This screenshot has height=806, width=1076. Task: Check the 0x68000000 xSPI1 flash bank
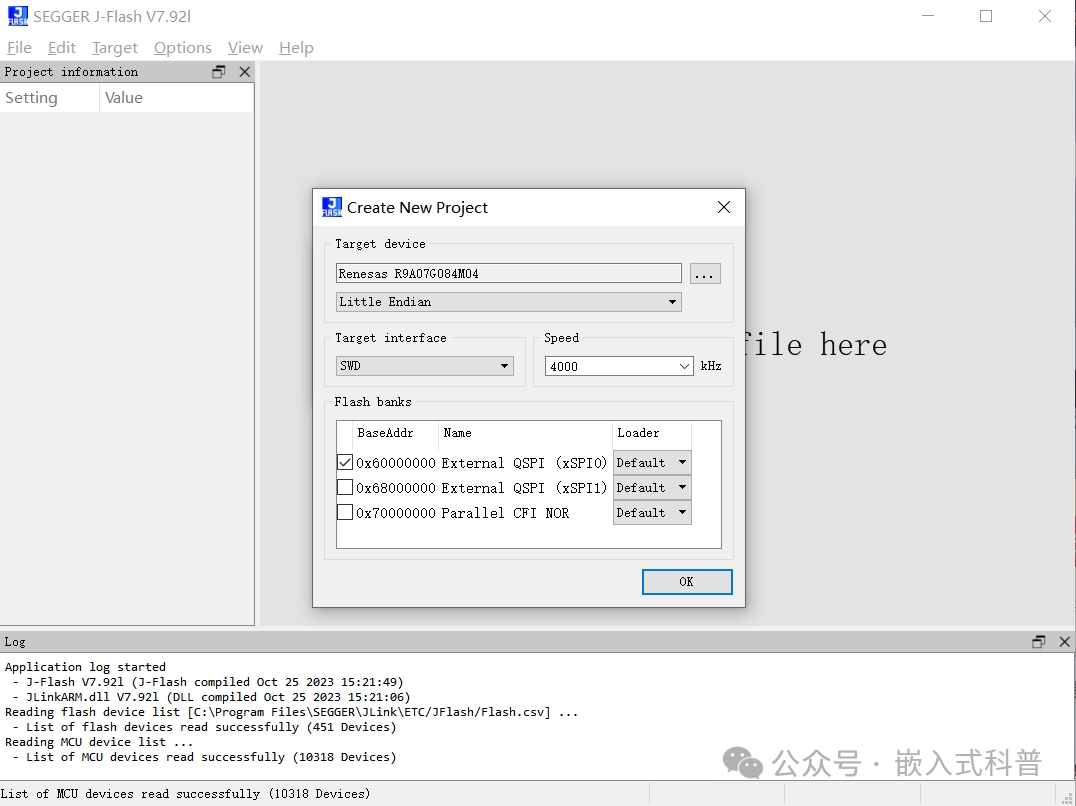point(345,487)
